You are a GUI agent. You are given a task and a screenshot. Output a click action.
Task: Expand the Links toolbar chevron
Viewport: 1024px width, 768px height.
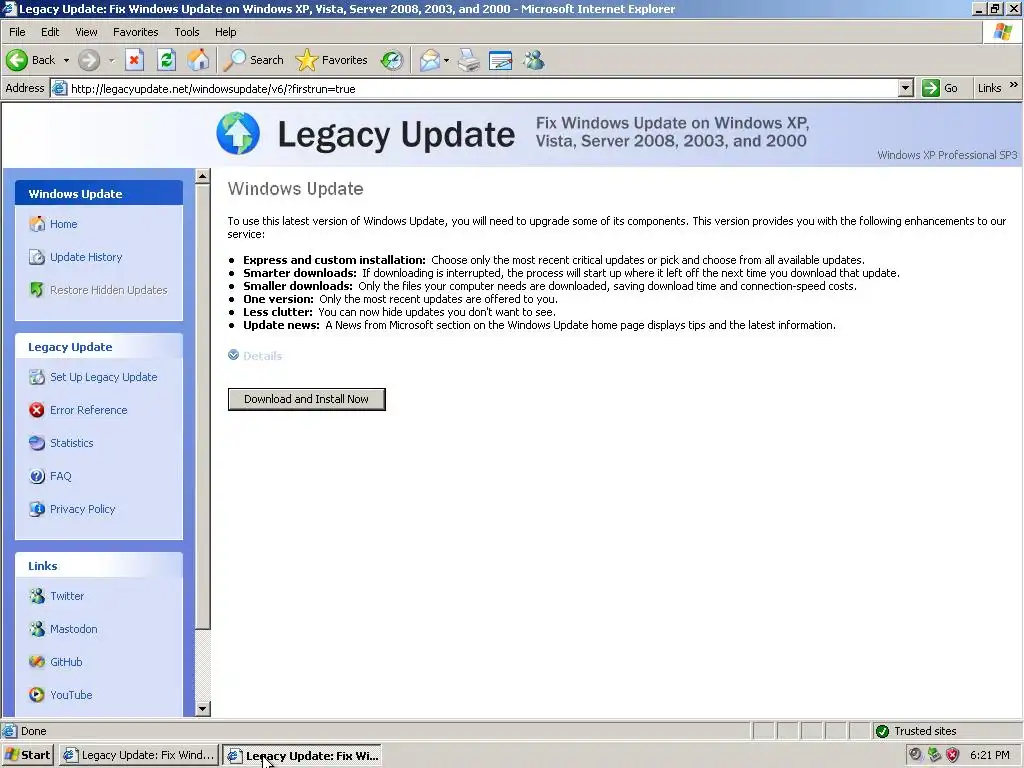pos(1014,85)
